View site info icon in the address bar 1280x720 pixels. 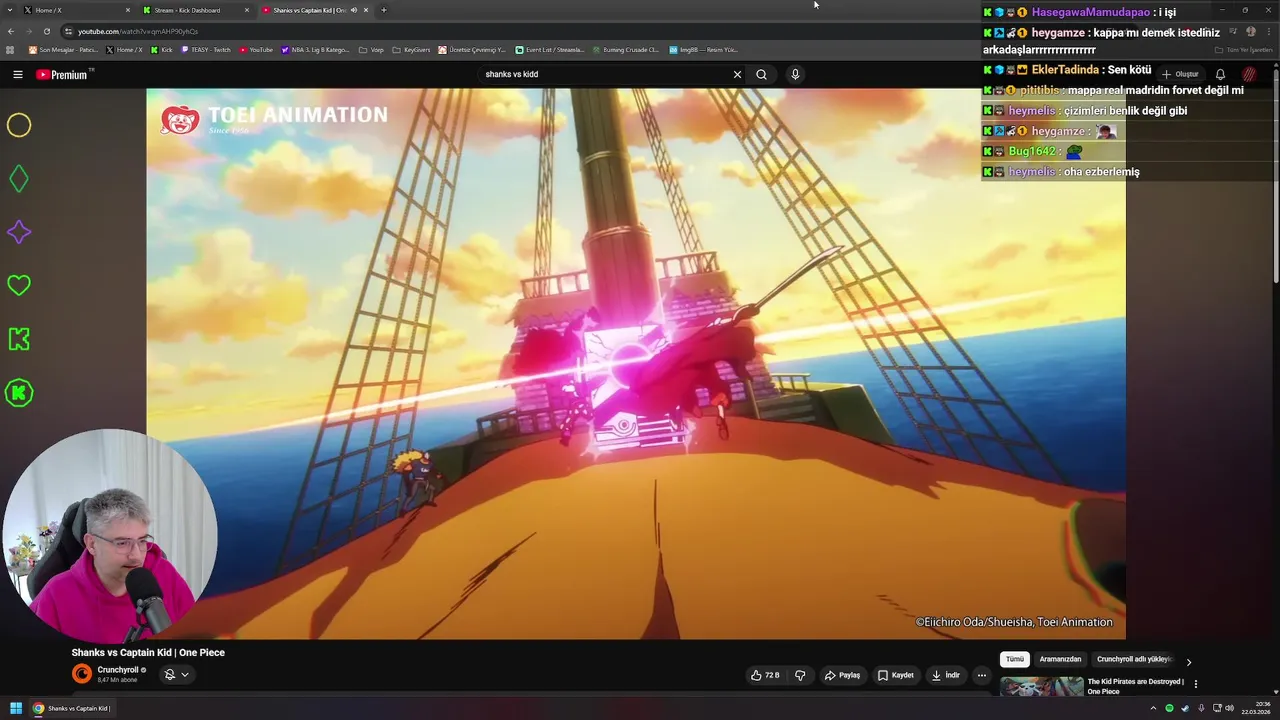68,31
